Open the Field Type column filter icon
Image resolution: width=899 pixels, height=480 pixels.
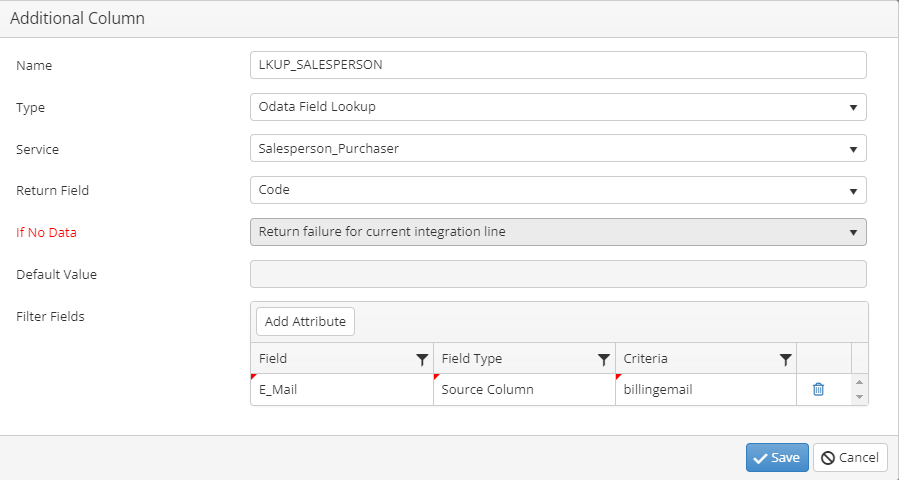(604, 360)
